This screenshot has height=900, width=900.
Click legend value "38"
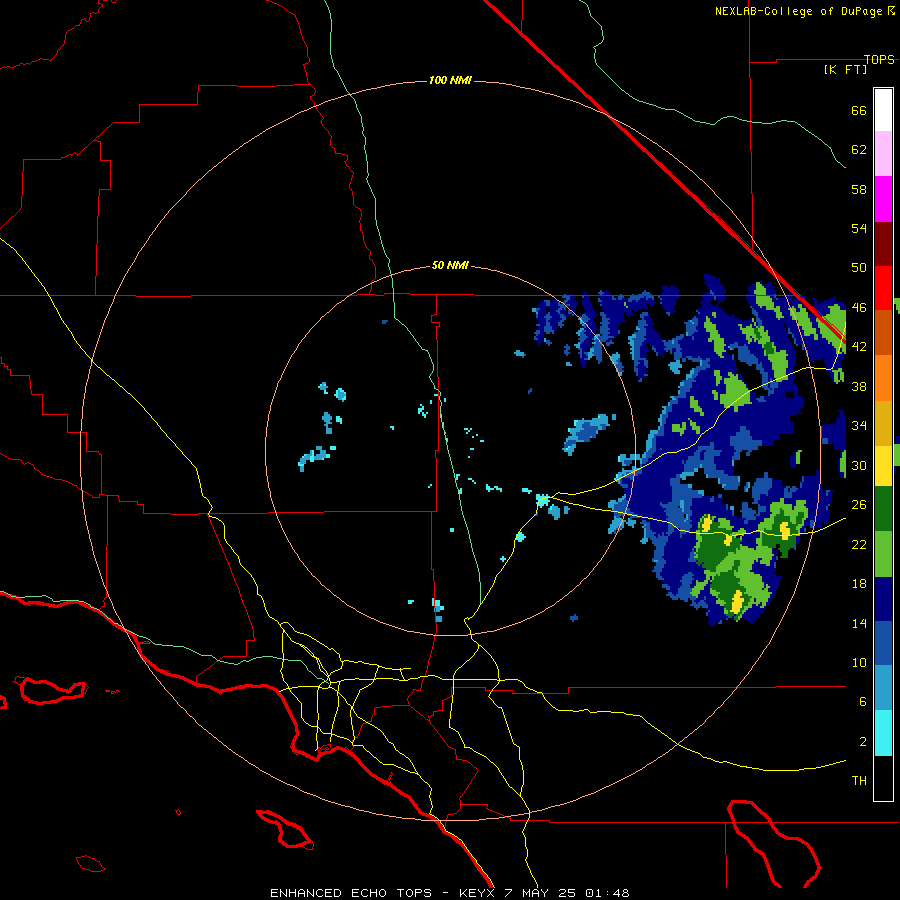(859, 387)
